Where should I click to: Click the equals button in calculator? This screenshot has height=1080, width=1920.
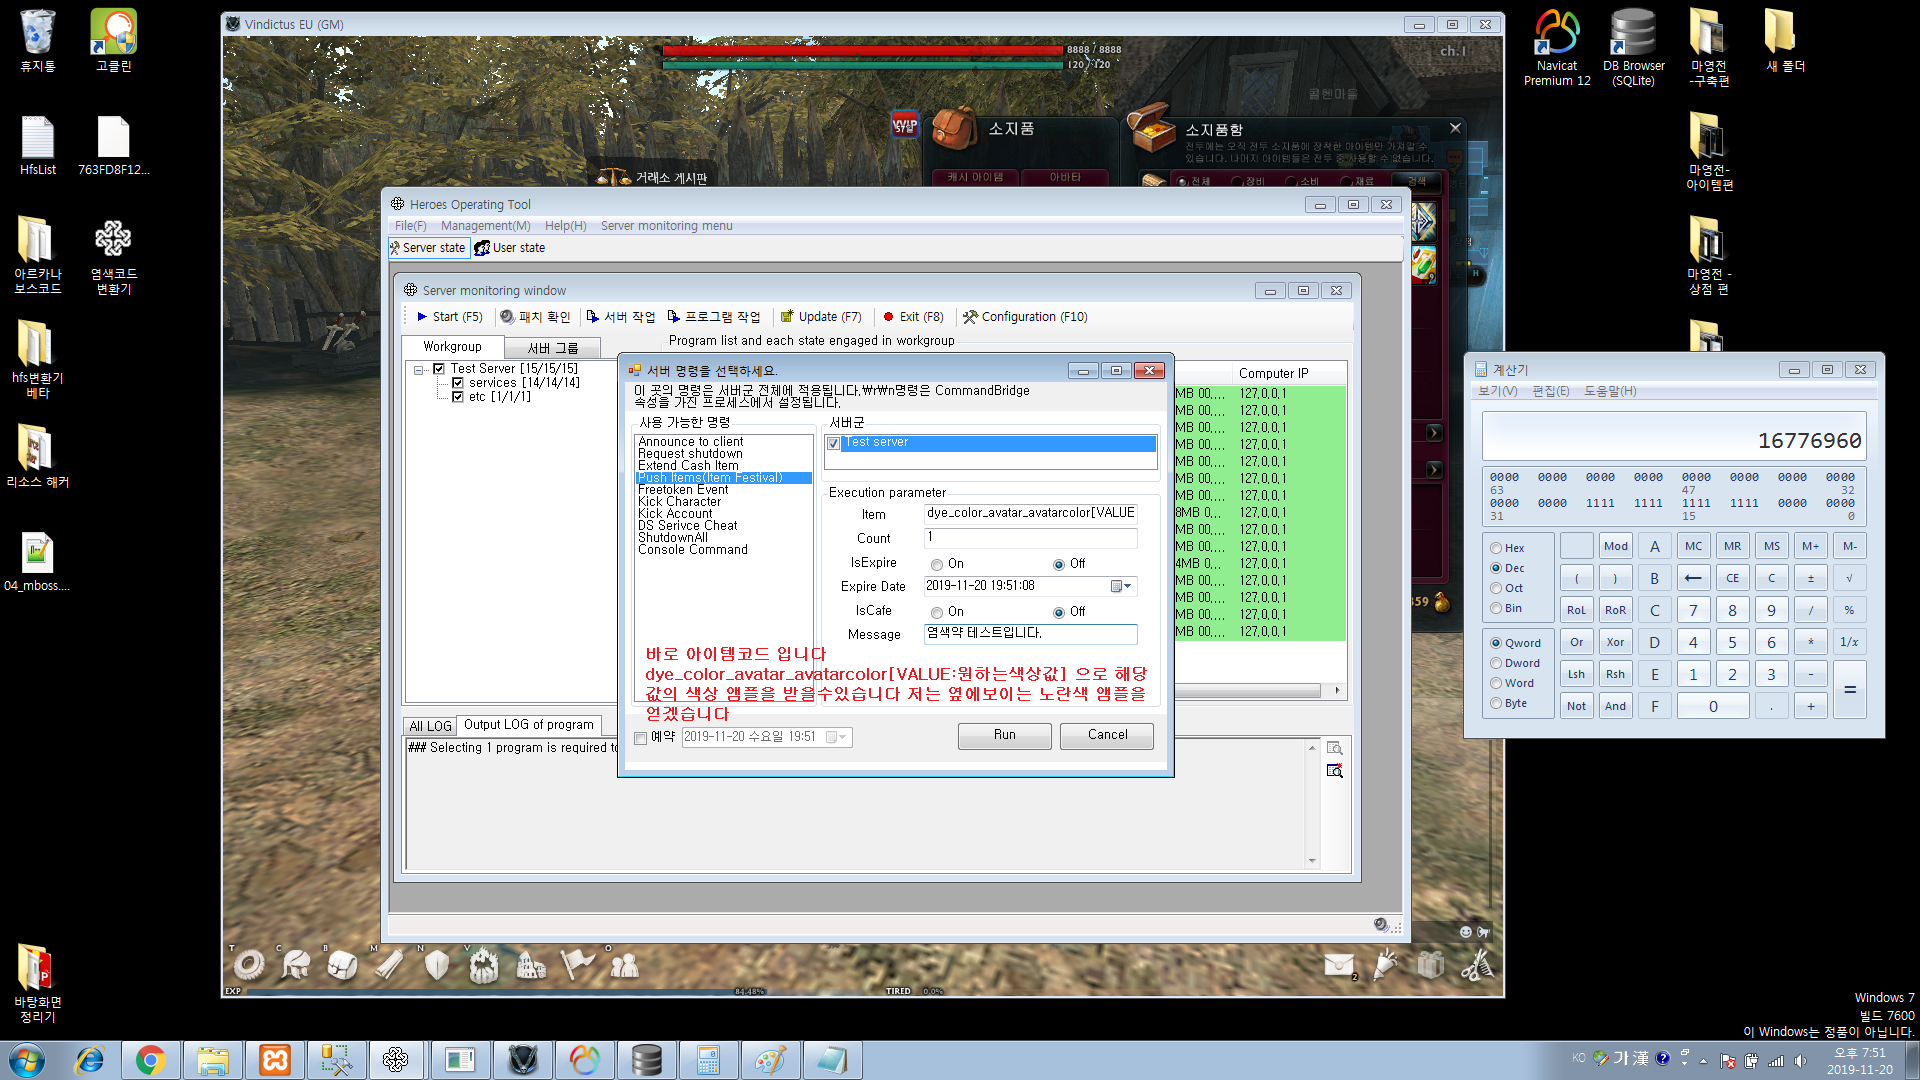[1850, 689]
